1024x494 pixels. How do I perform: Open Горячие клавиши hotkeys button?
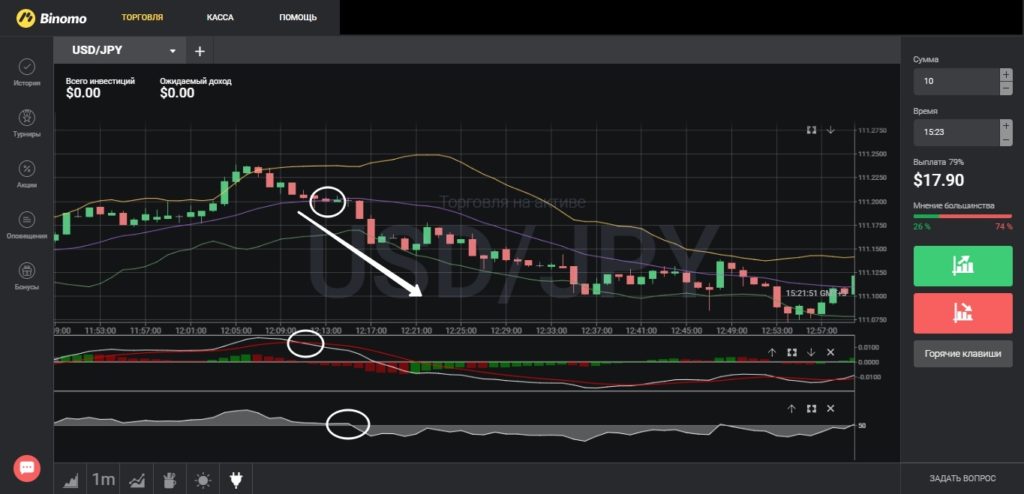pyautogui.click(x=963, y=354)
